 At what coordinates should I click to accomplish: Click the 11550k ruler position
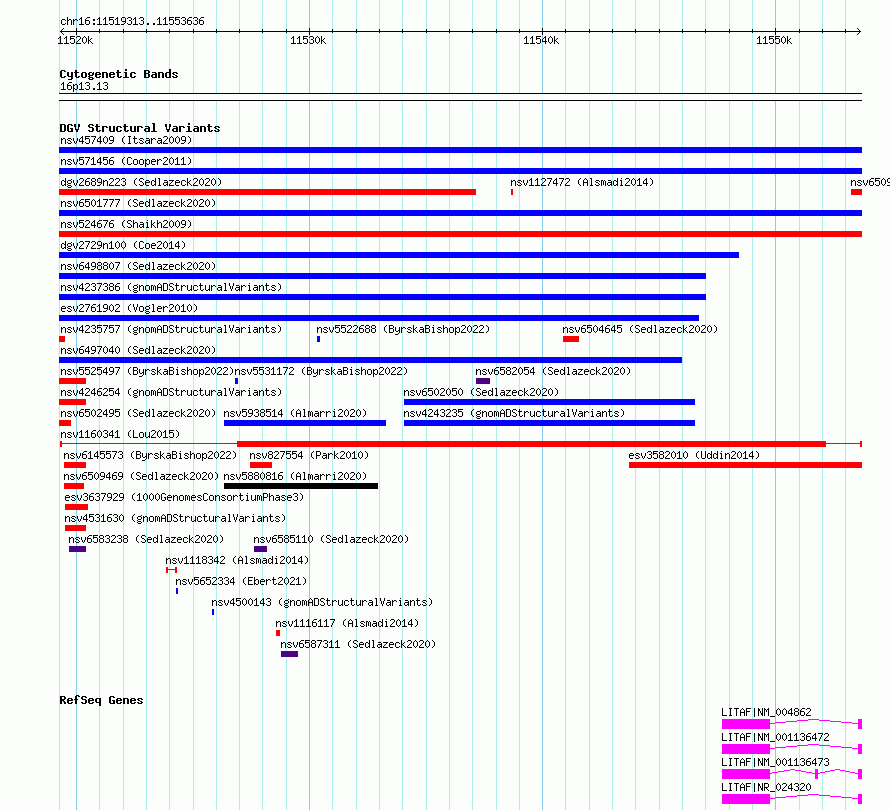(x=774, y=40)
